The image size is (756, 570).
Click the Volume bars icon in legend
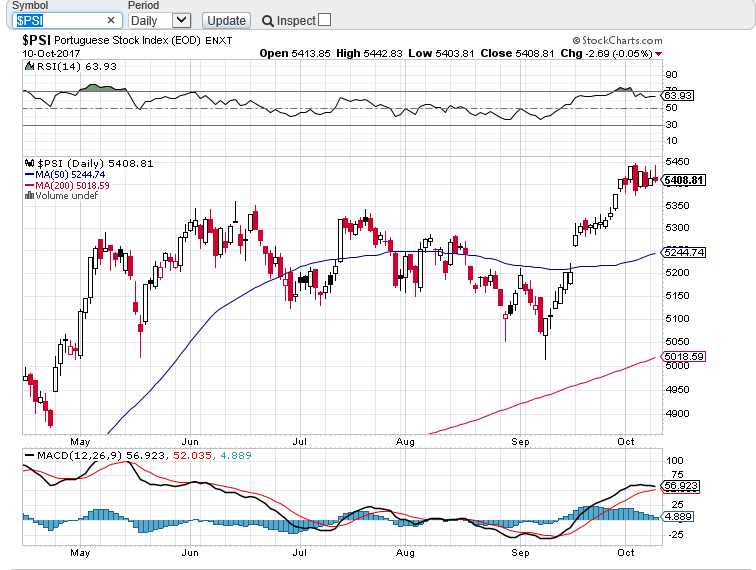pyautogui.click(x=29, y=195)
